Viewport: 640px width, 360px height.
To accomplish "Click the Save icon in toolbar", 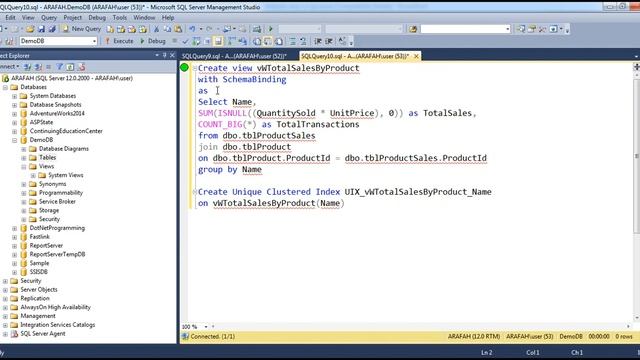I will click(41, 29).
